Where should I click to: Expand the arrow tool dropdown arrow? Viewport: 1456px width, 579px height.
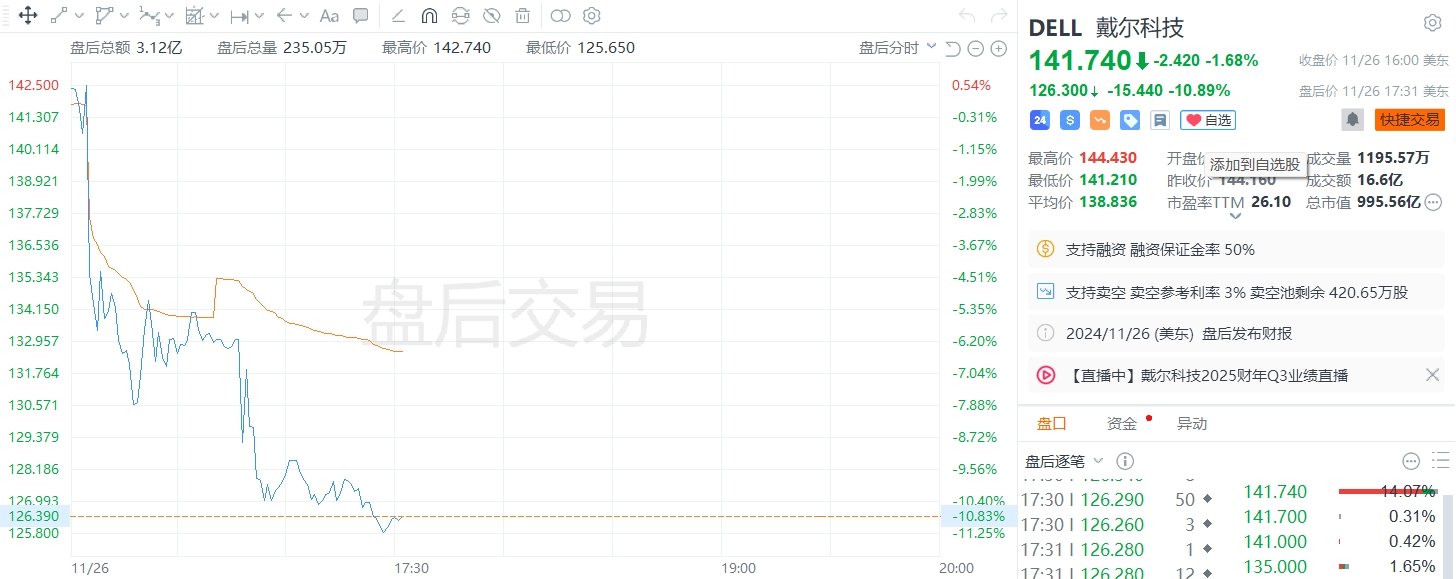tap(303, 16)
